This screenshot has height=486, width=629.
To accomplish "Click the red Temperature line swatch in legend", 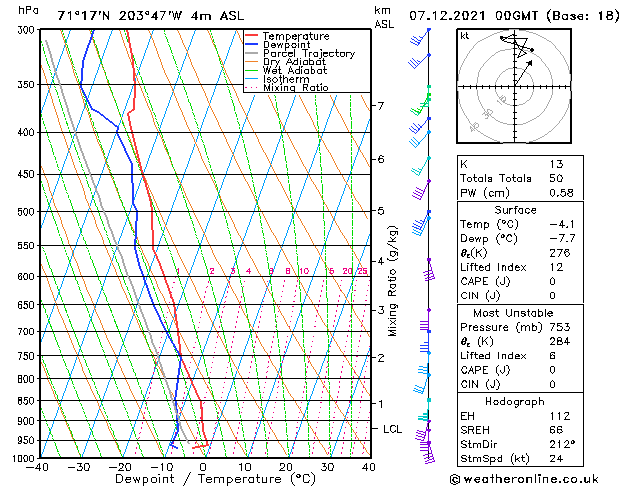I will pos(252,36).
